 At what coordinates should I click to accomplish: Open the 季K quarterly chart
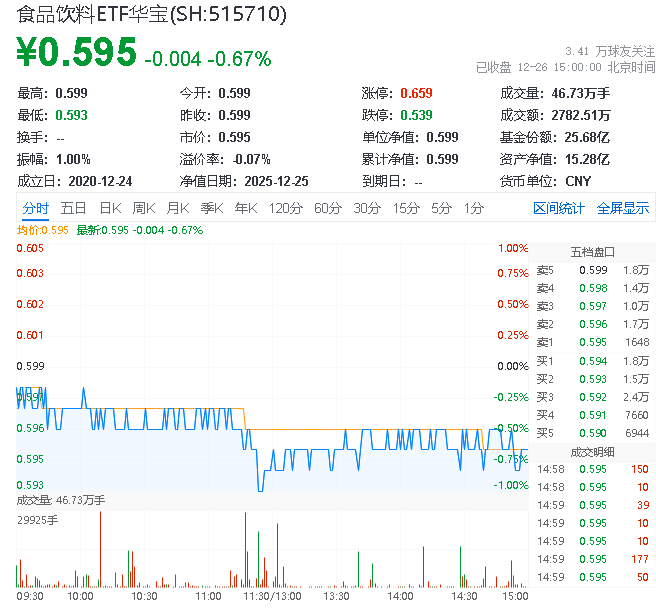click(x=211, y=208)
